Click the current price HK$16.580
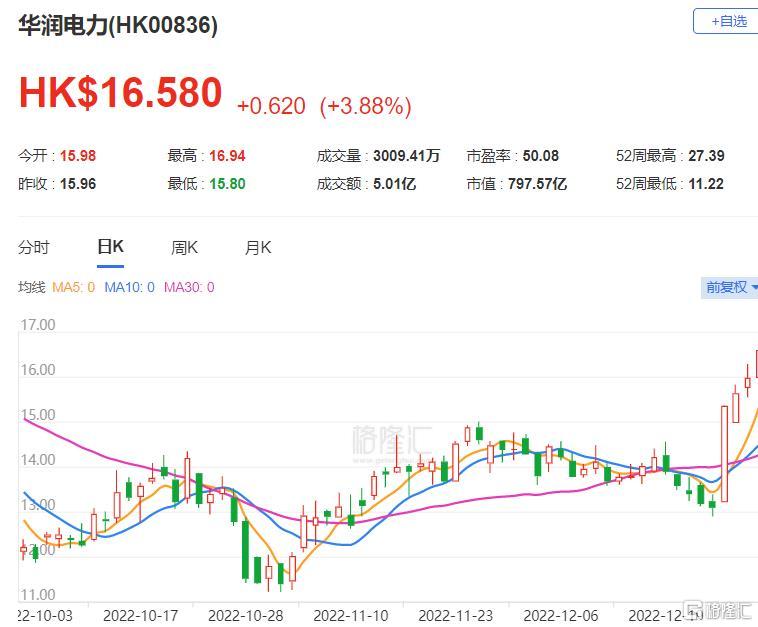The height and width of the screenshot is (627, 758). pos(120,92)
